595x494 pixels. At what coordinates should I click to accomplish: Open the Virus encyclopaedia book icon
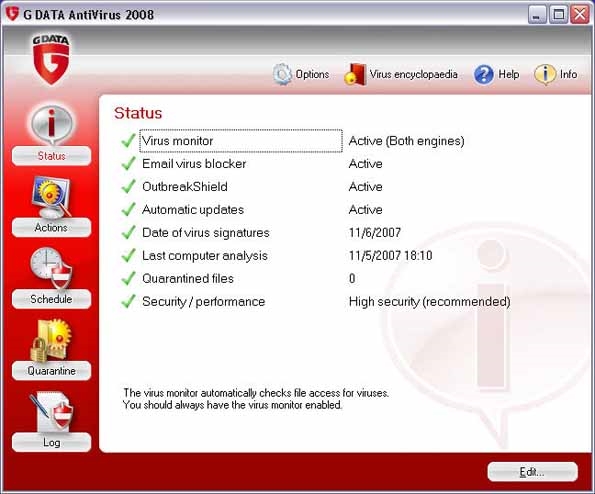355,74
